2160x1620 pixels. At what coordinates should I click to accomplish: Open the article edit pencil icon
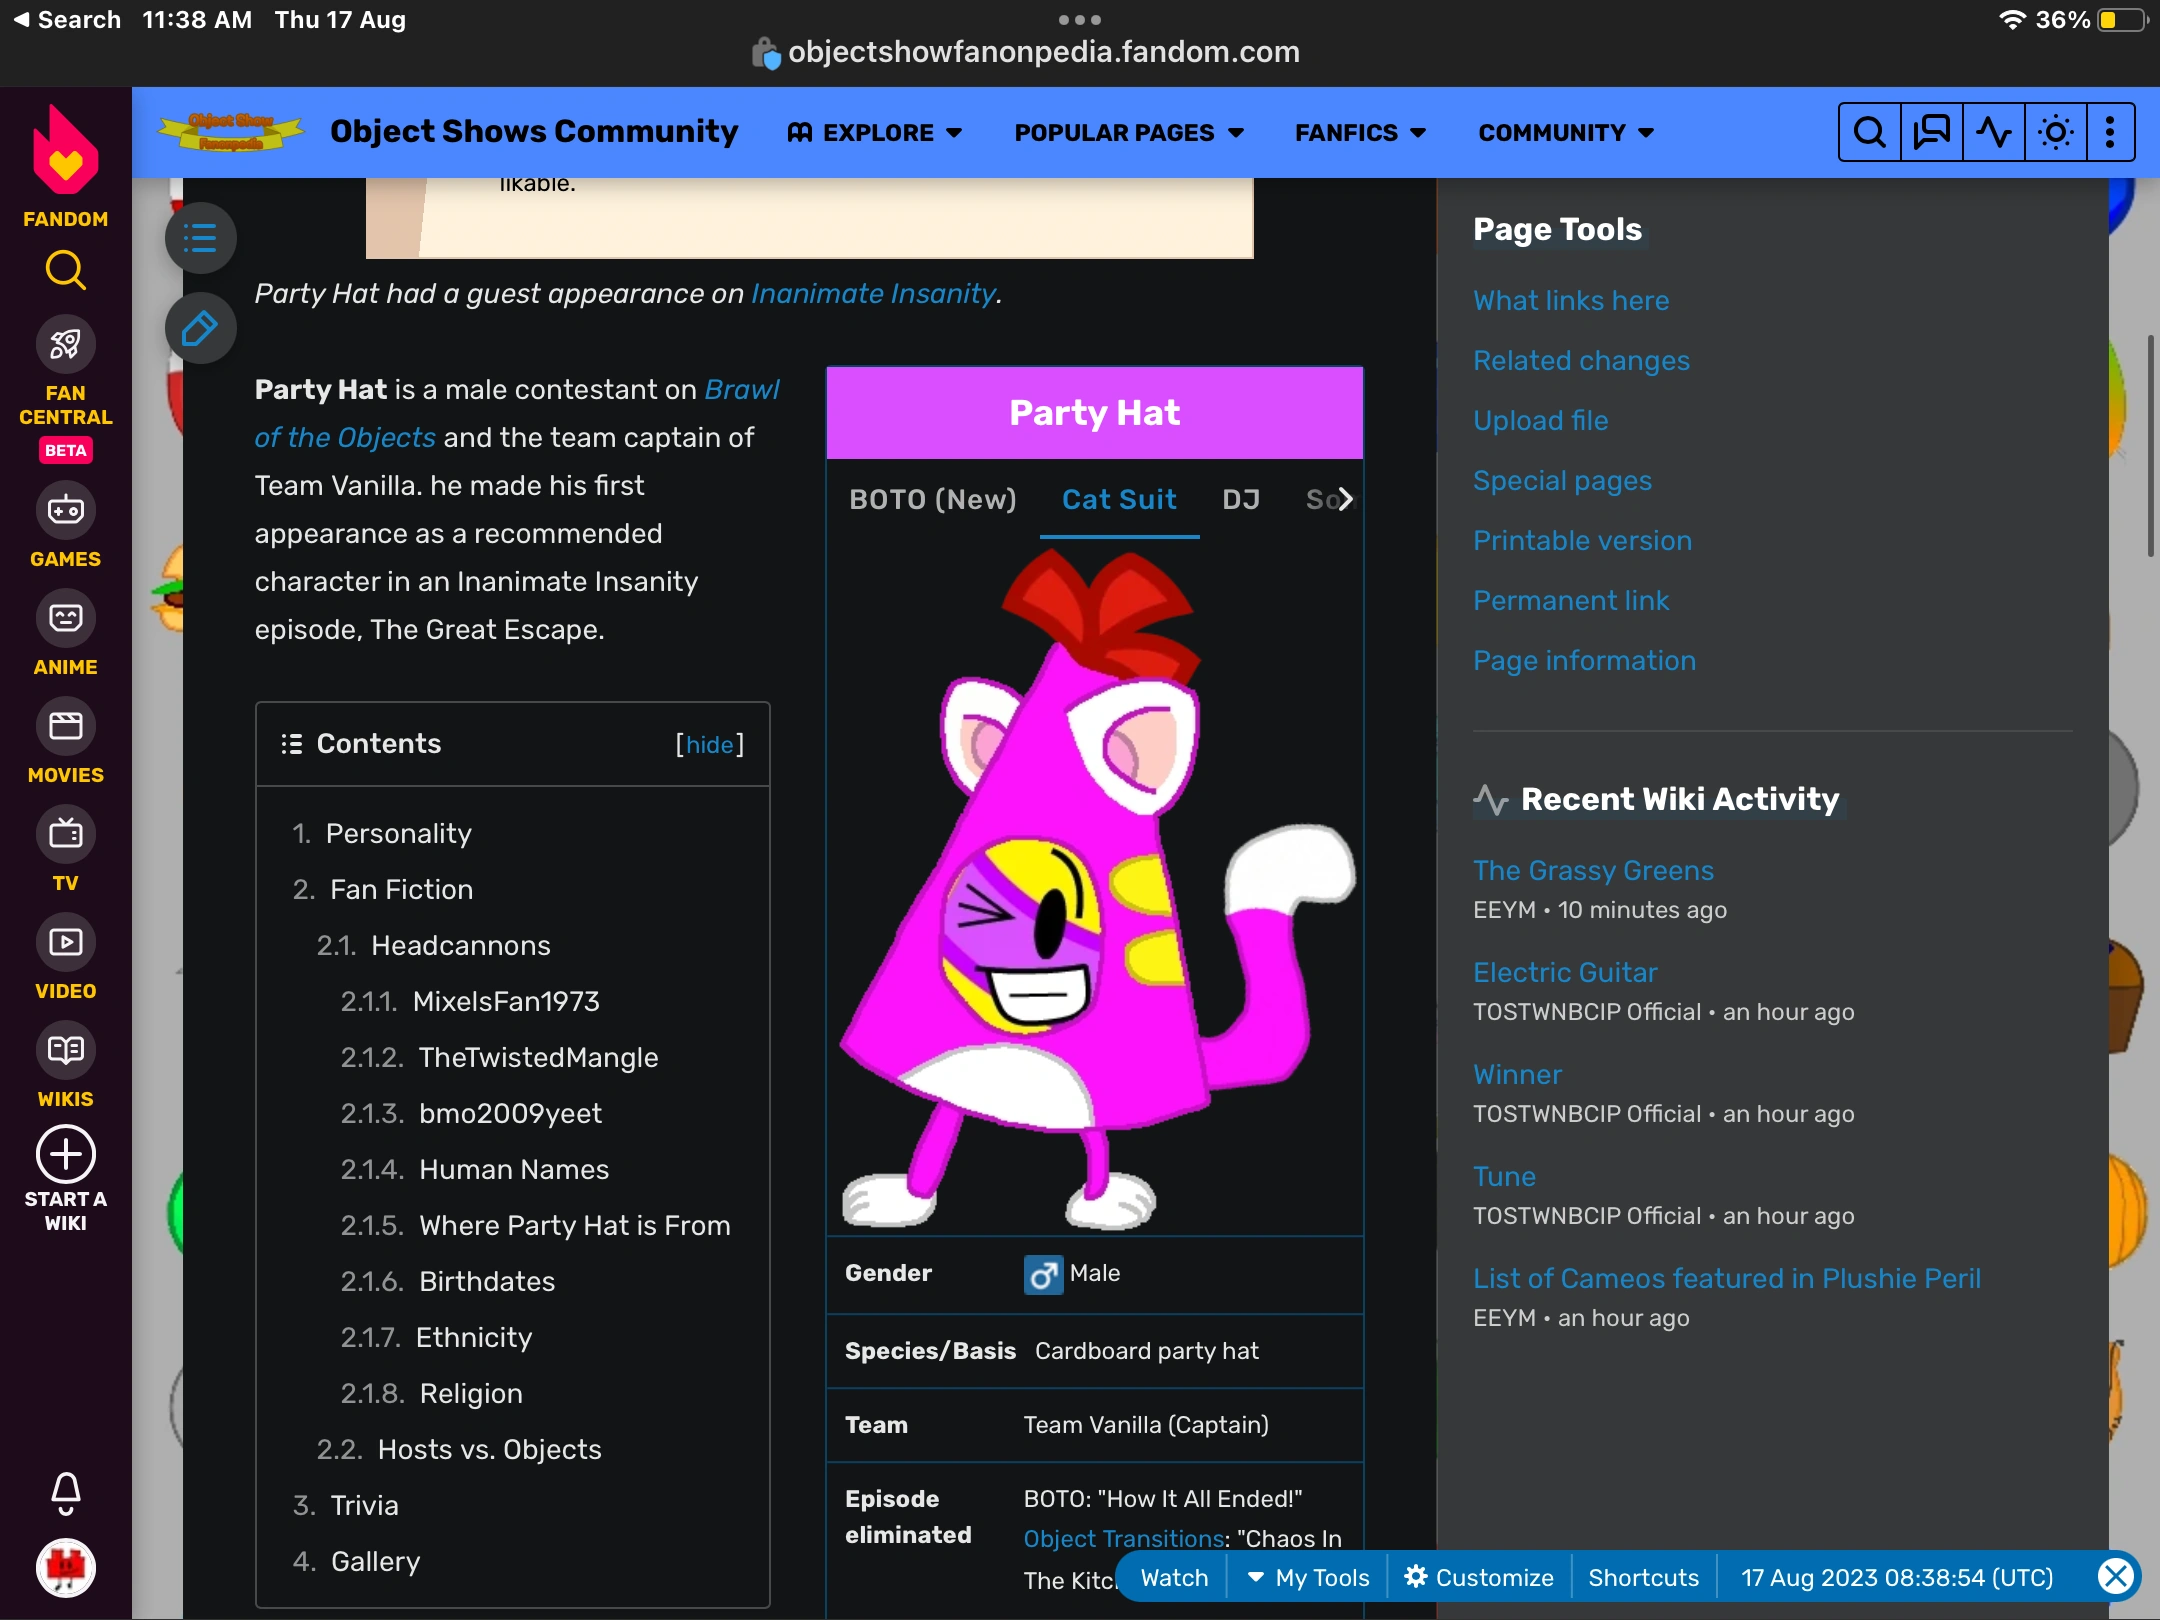coord(199,328)
